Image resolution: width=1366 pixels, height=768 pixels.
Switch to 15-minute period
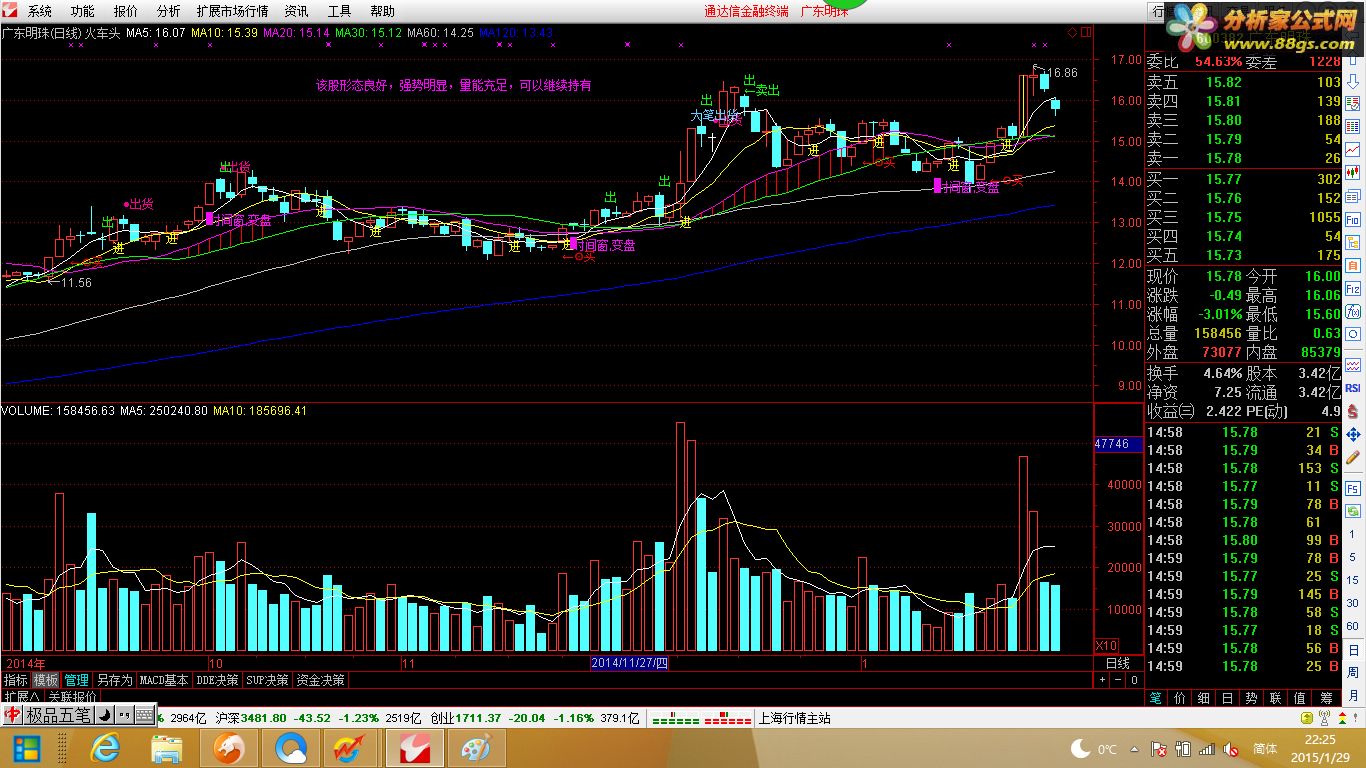(x=1353, y=580)
